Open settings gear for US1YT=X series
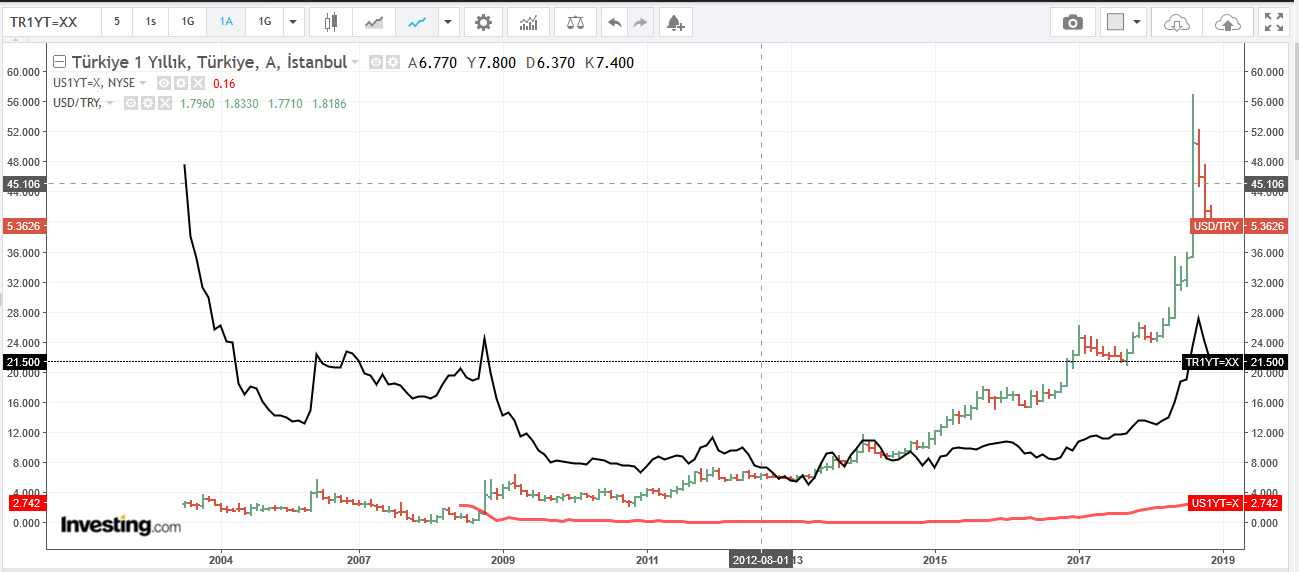The height and width of the screenshot is (572, 1299). tap(181, 83)
